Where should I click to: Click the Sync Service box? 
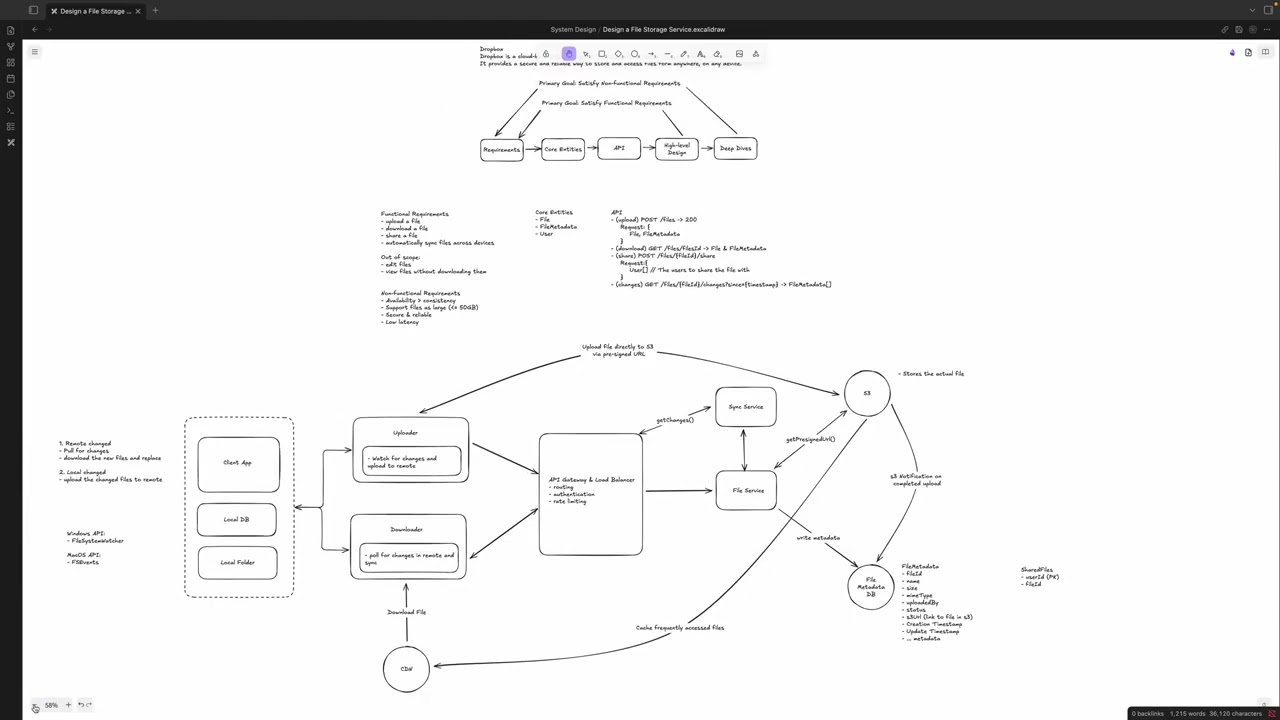[745, 407]
